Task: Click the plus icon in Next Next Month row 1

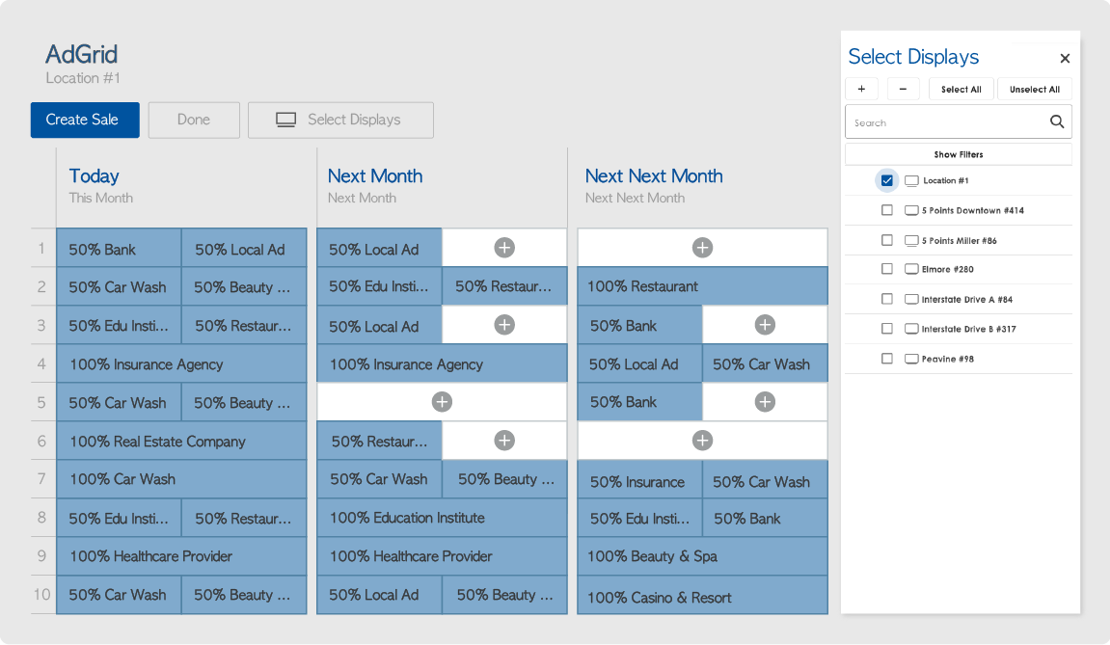Action: (702, 248)
